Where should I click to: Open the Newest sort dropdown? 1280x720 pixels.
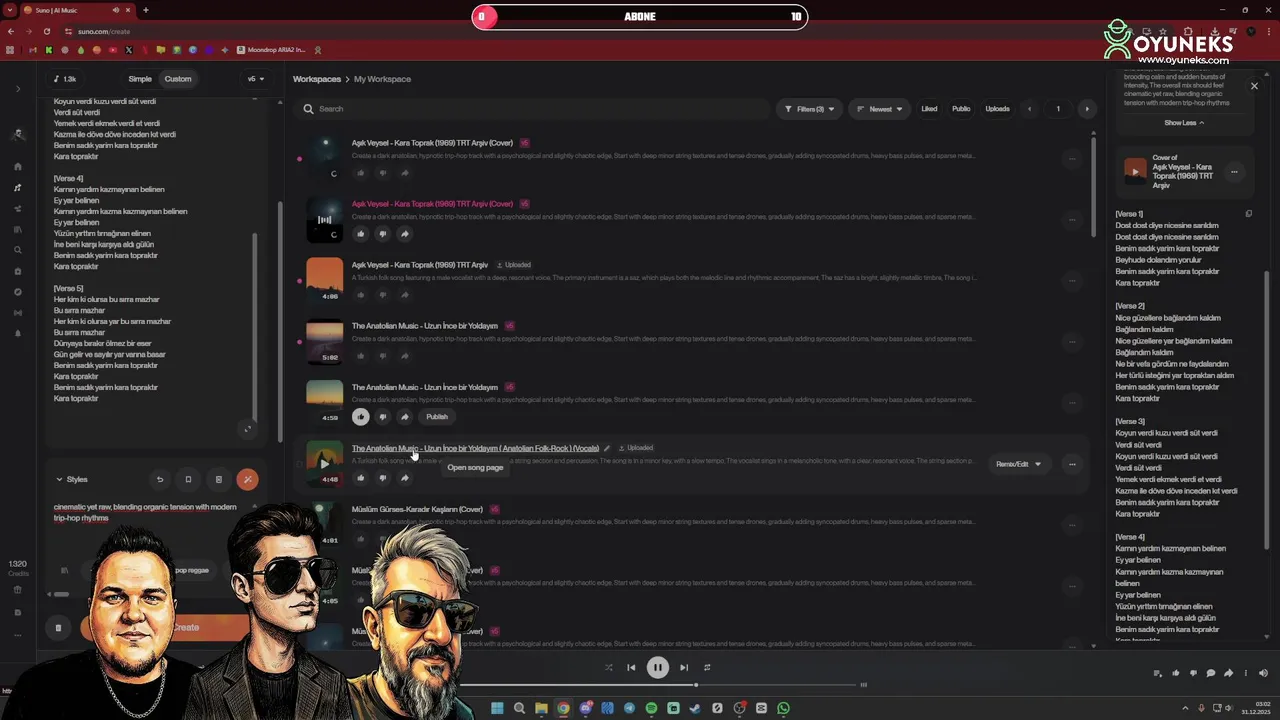click(880, 109)
